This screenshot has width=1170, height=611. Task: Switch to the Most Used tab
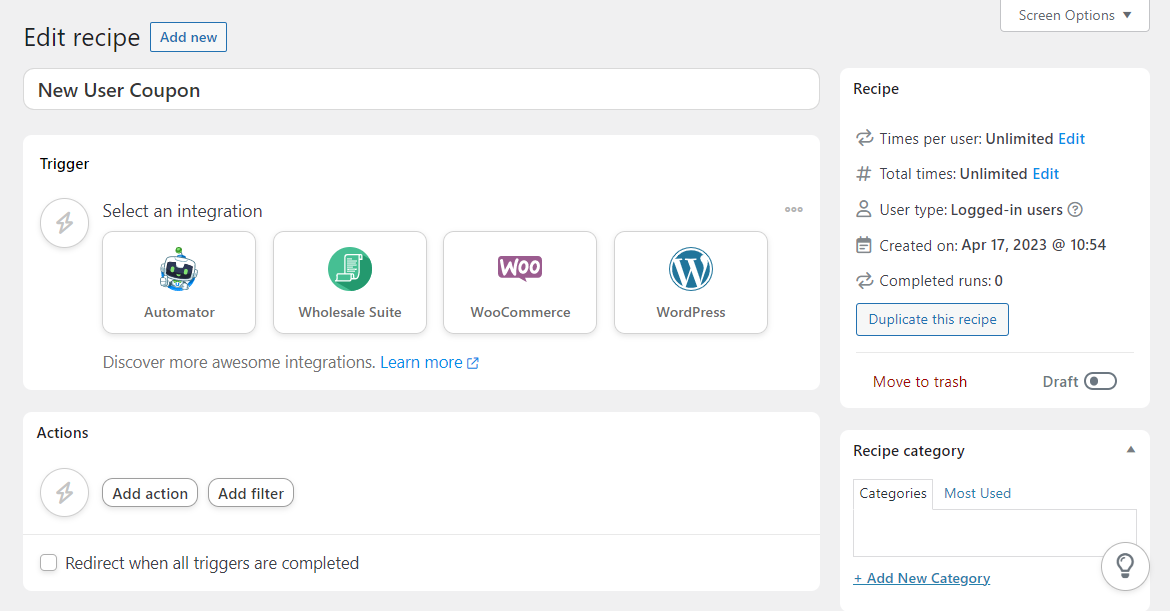(977, 493)
